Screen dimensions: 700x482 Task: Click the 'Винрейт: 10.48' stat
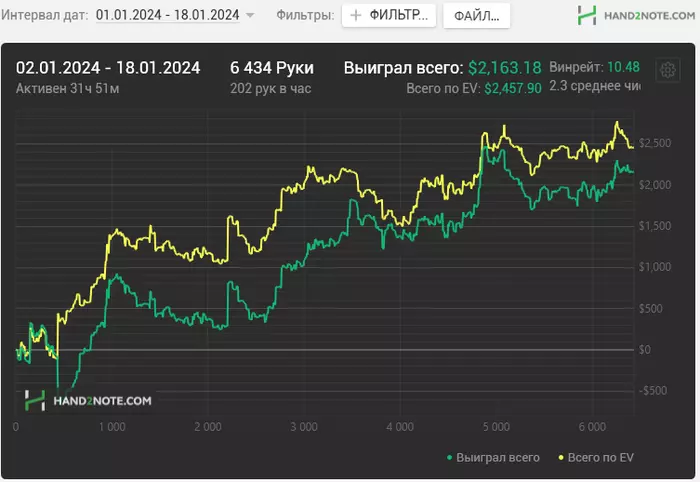tap(594, 67)
